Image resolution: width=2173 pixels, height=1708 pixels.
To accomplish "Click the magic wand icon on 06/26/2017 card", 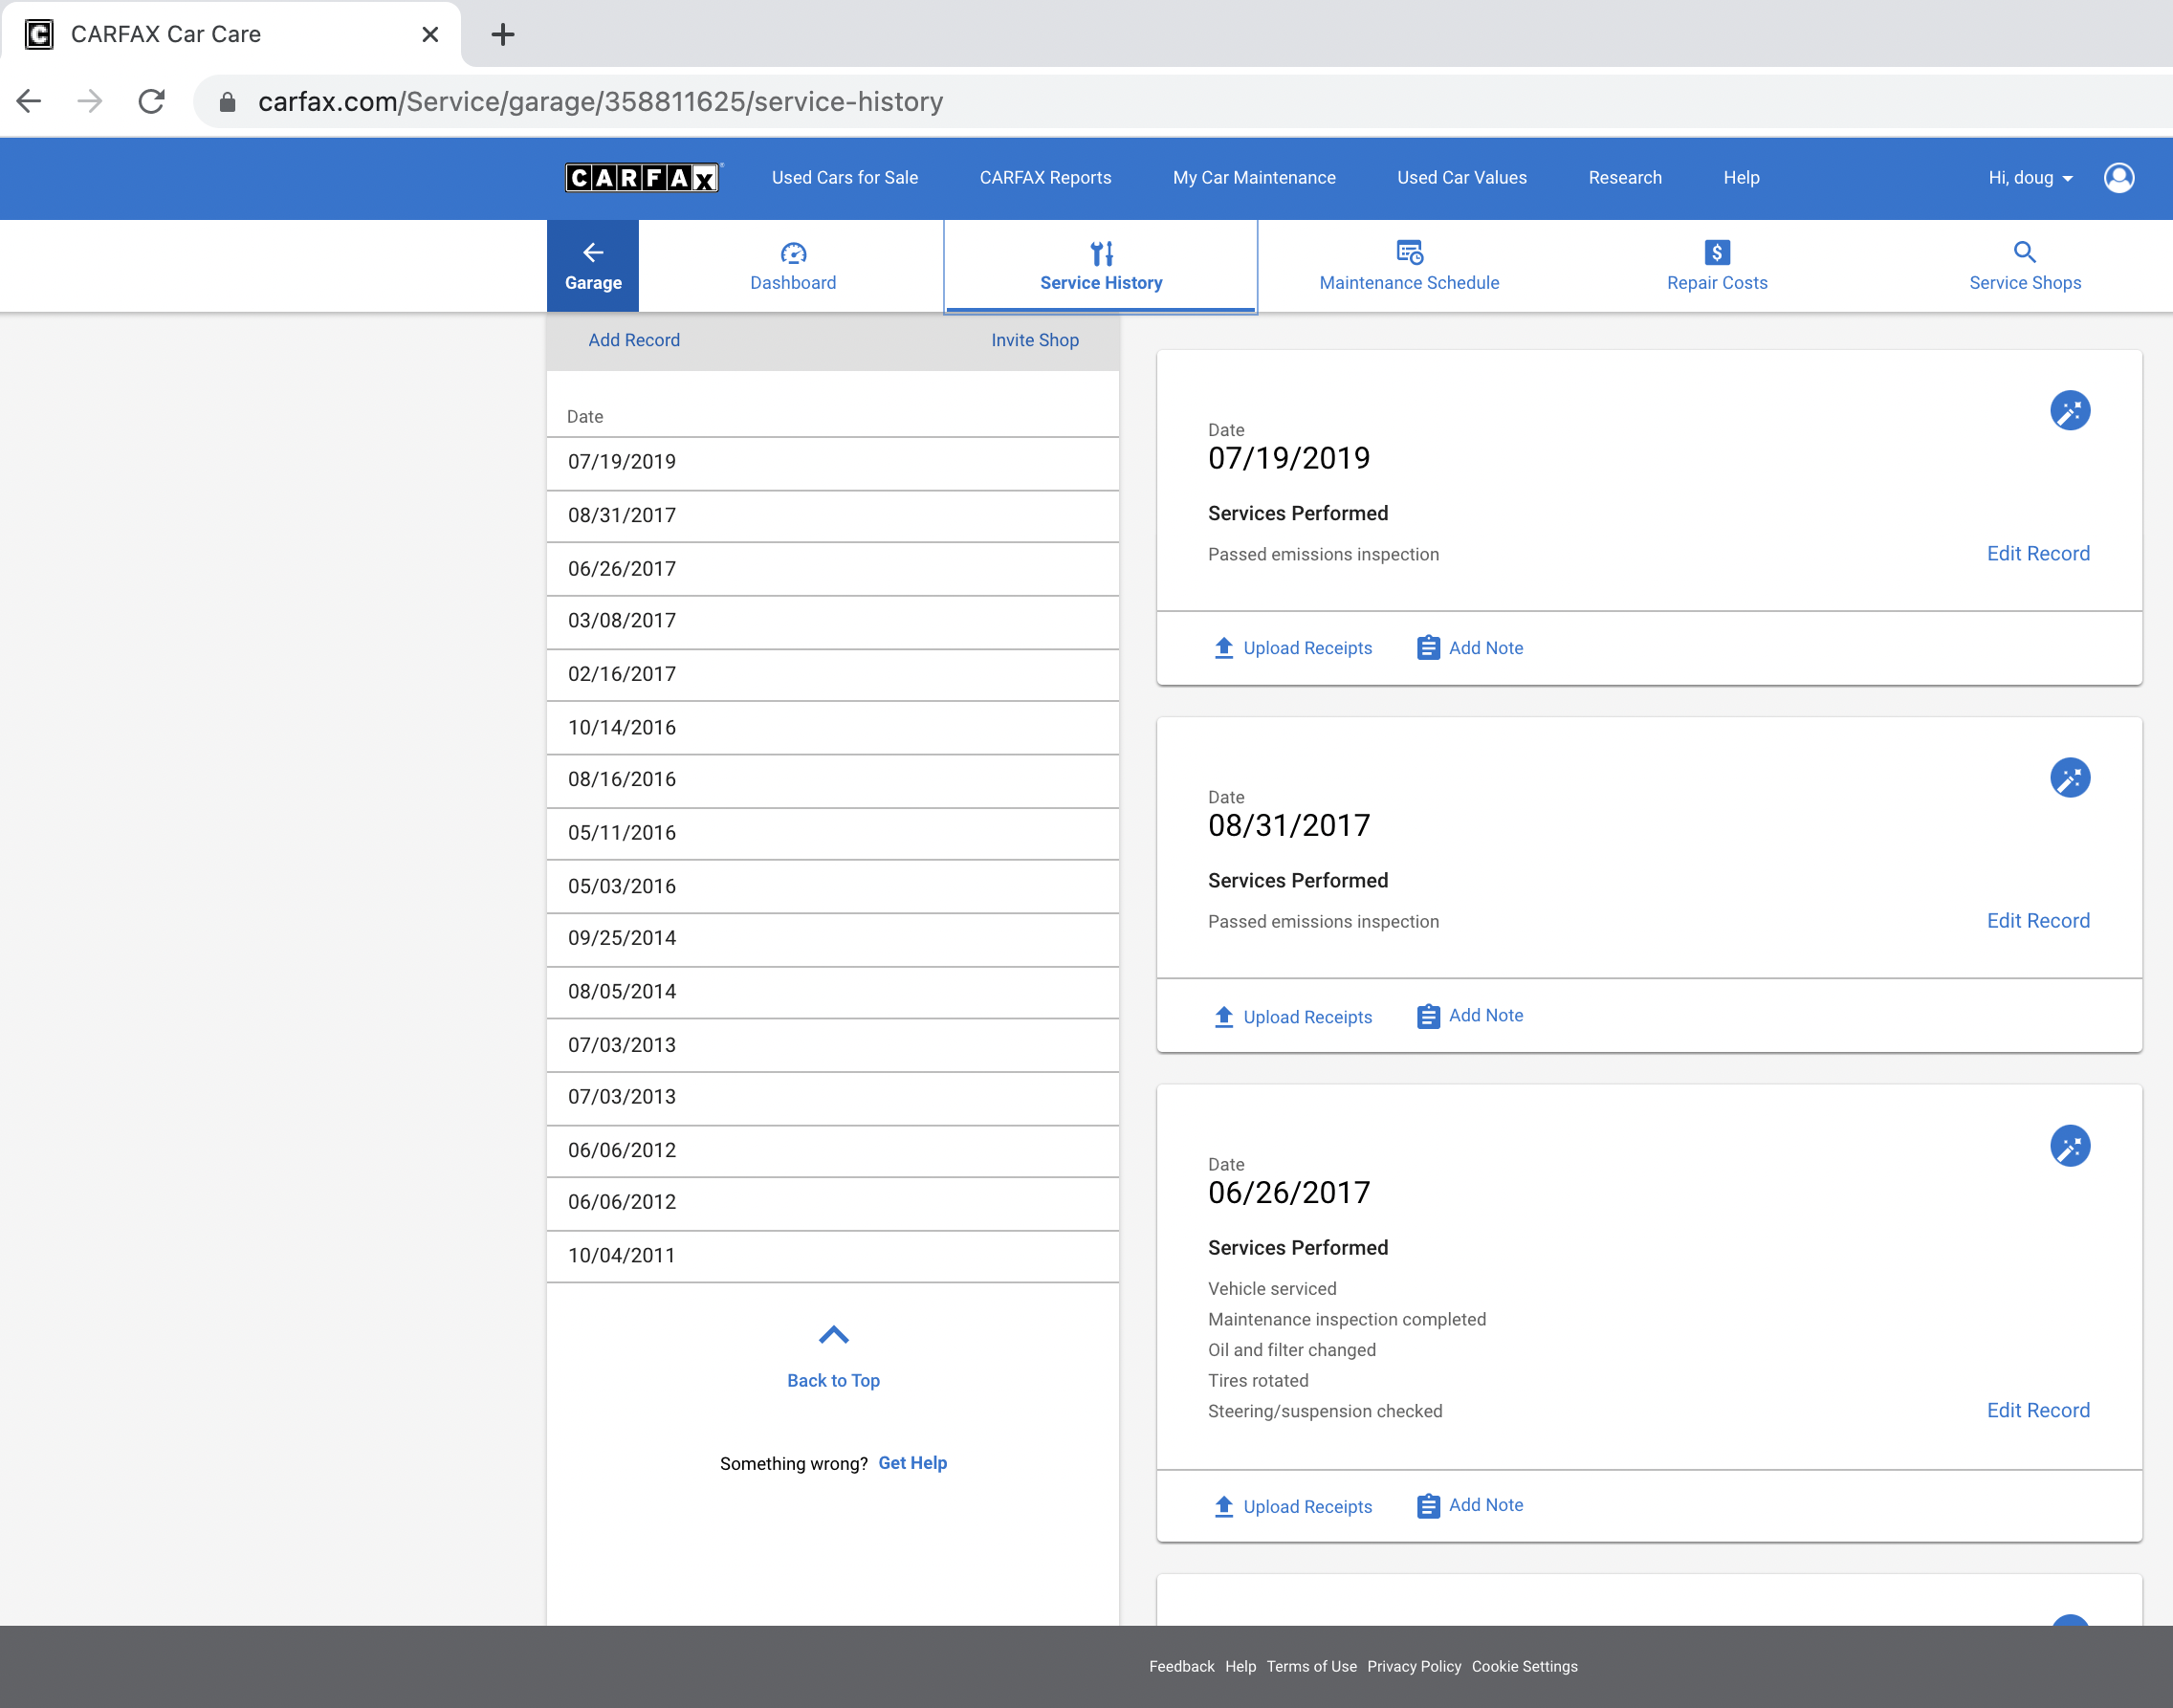I will pos(2070,1145).
